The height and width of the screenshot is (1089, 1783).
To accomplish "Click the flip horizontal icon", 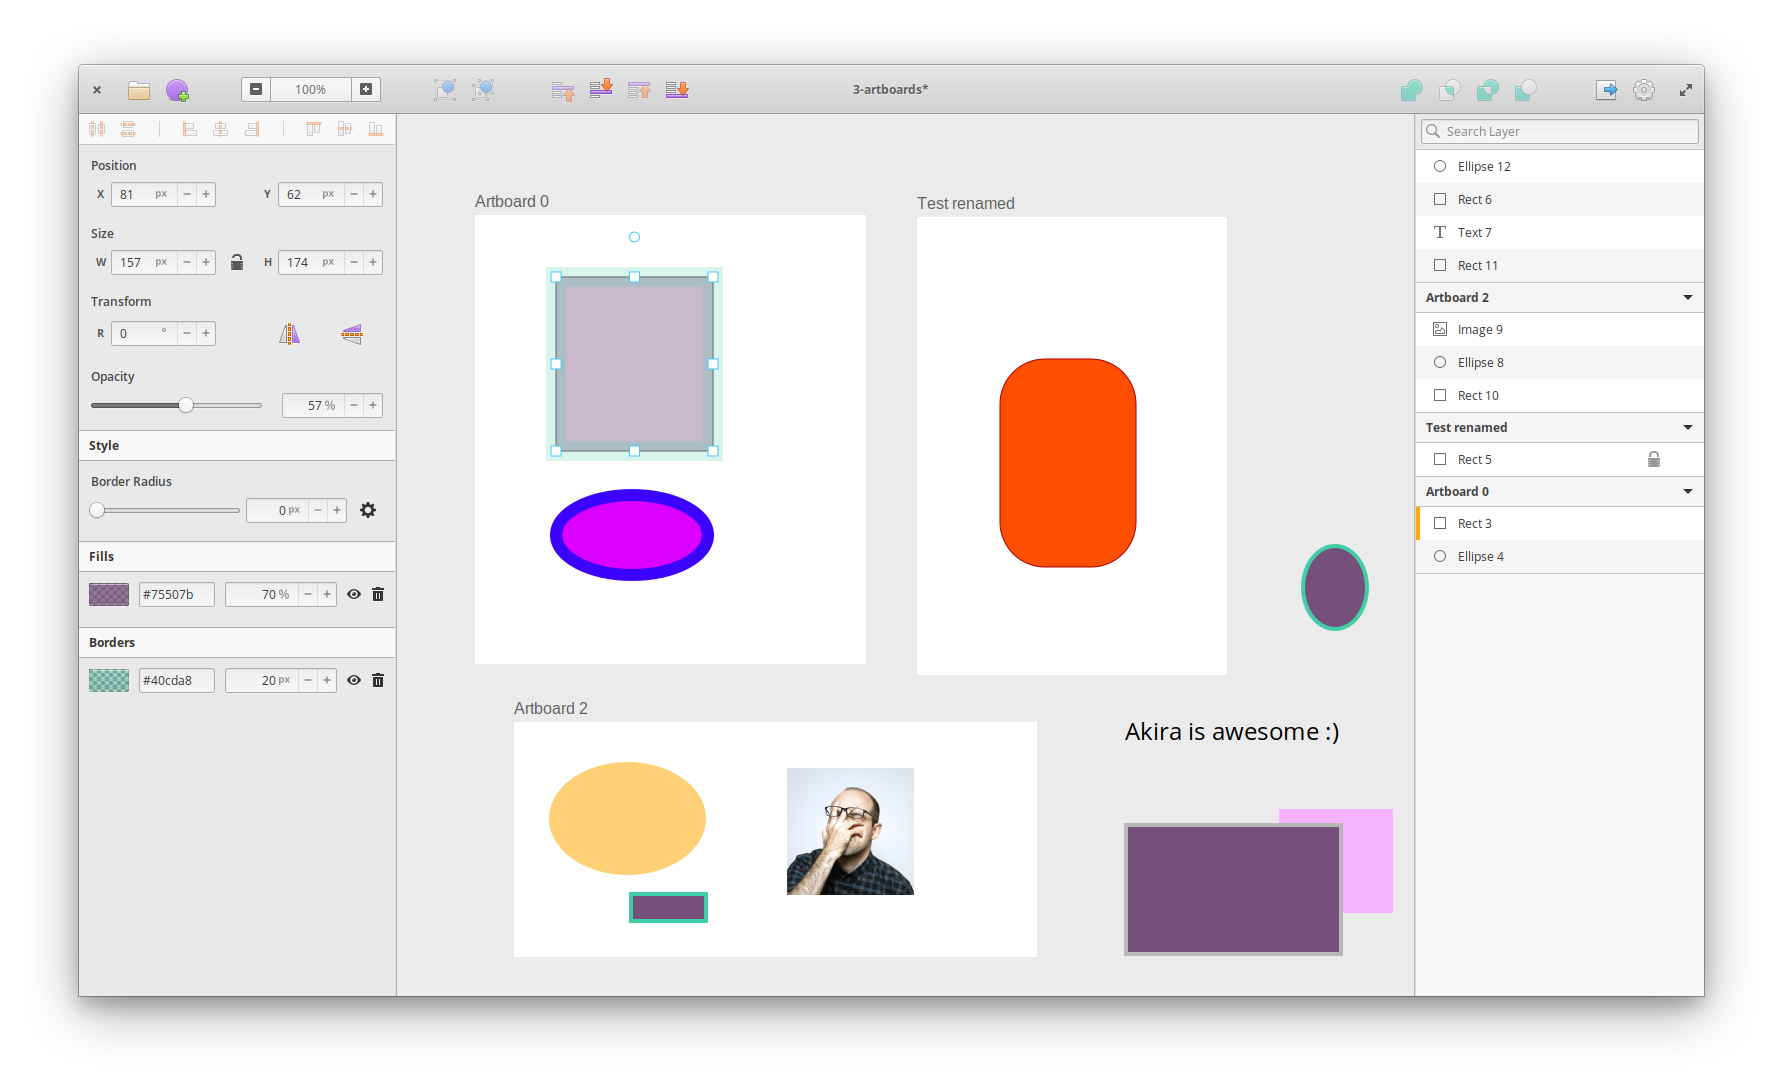I will 289,334.
